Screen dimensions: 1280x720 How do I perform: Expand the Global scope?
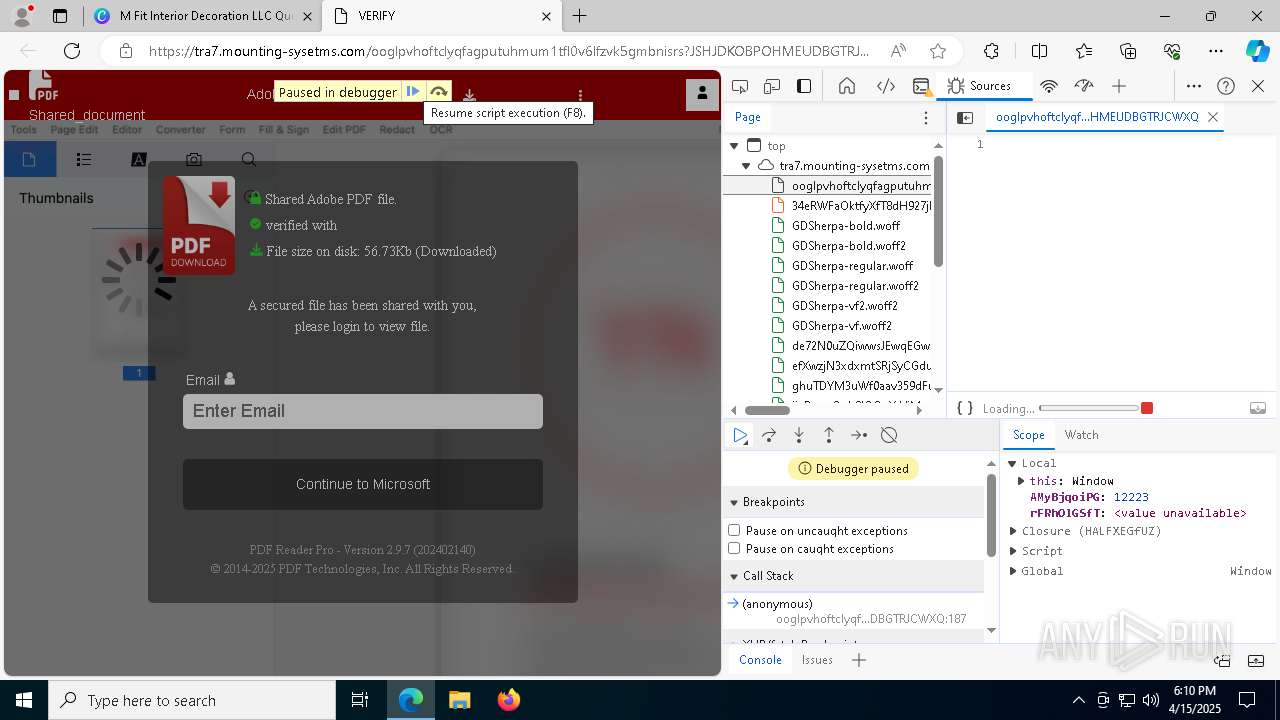(x=1013, y=571)
